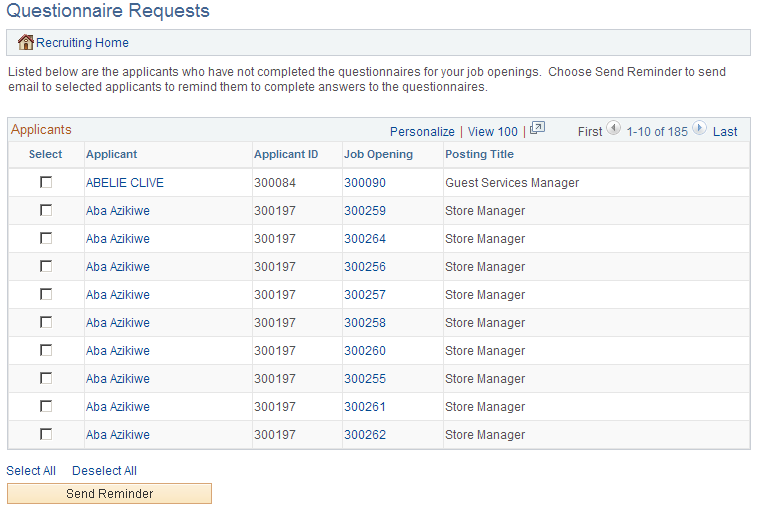Viewport: 758px width, 509px height.
Task: Go to First page of applicants
Action: pos(590,131)
